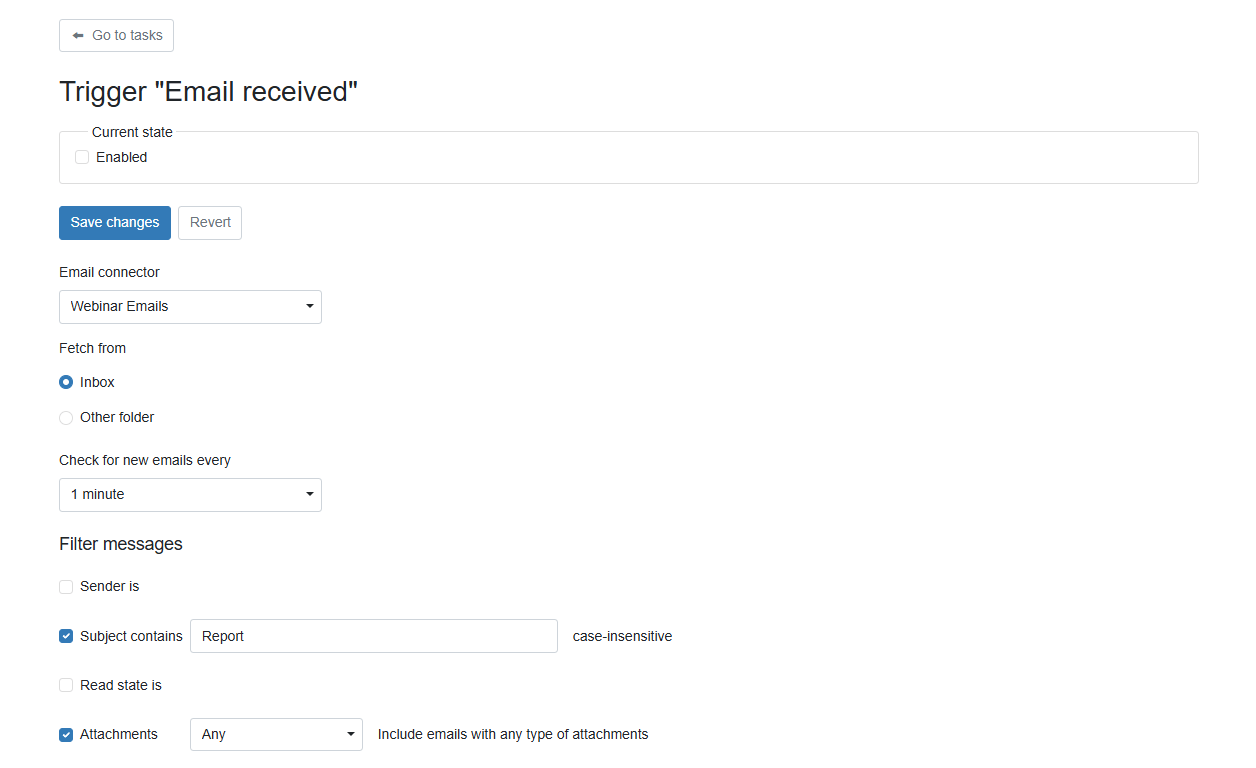Focus the subject text field containing Report

coord(374,636)
